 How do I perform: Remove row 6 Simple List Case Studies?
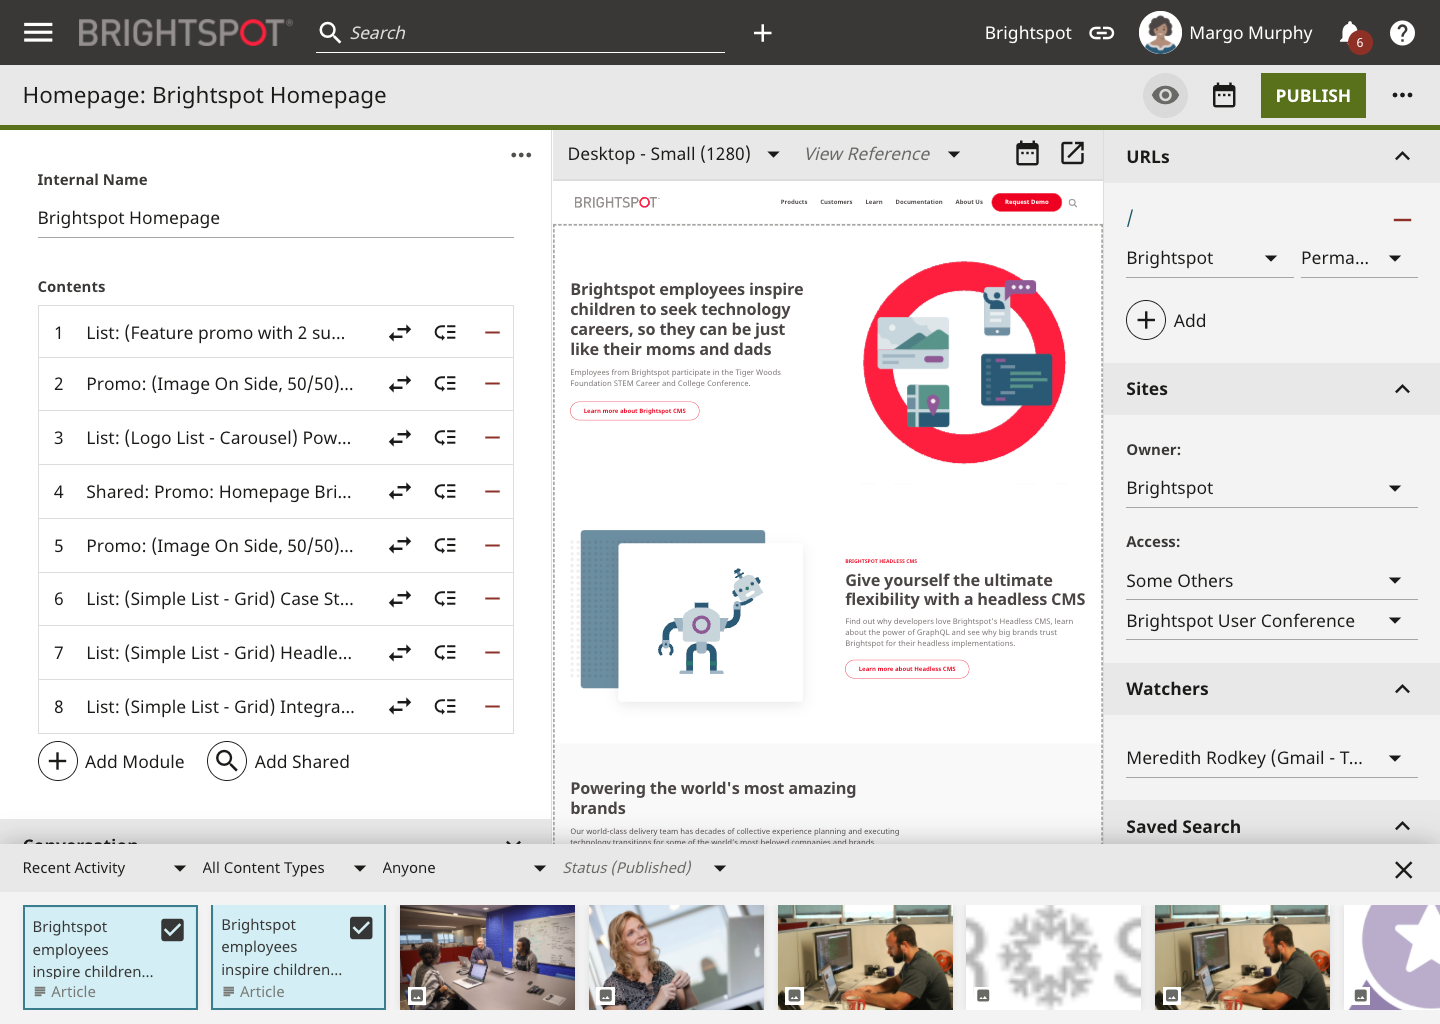coord(492,599)
